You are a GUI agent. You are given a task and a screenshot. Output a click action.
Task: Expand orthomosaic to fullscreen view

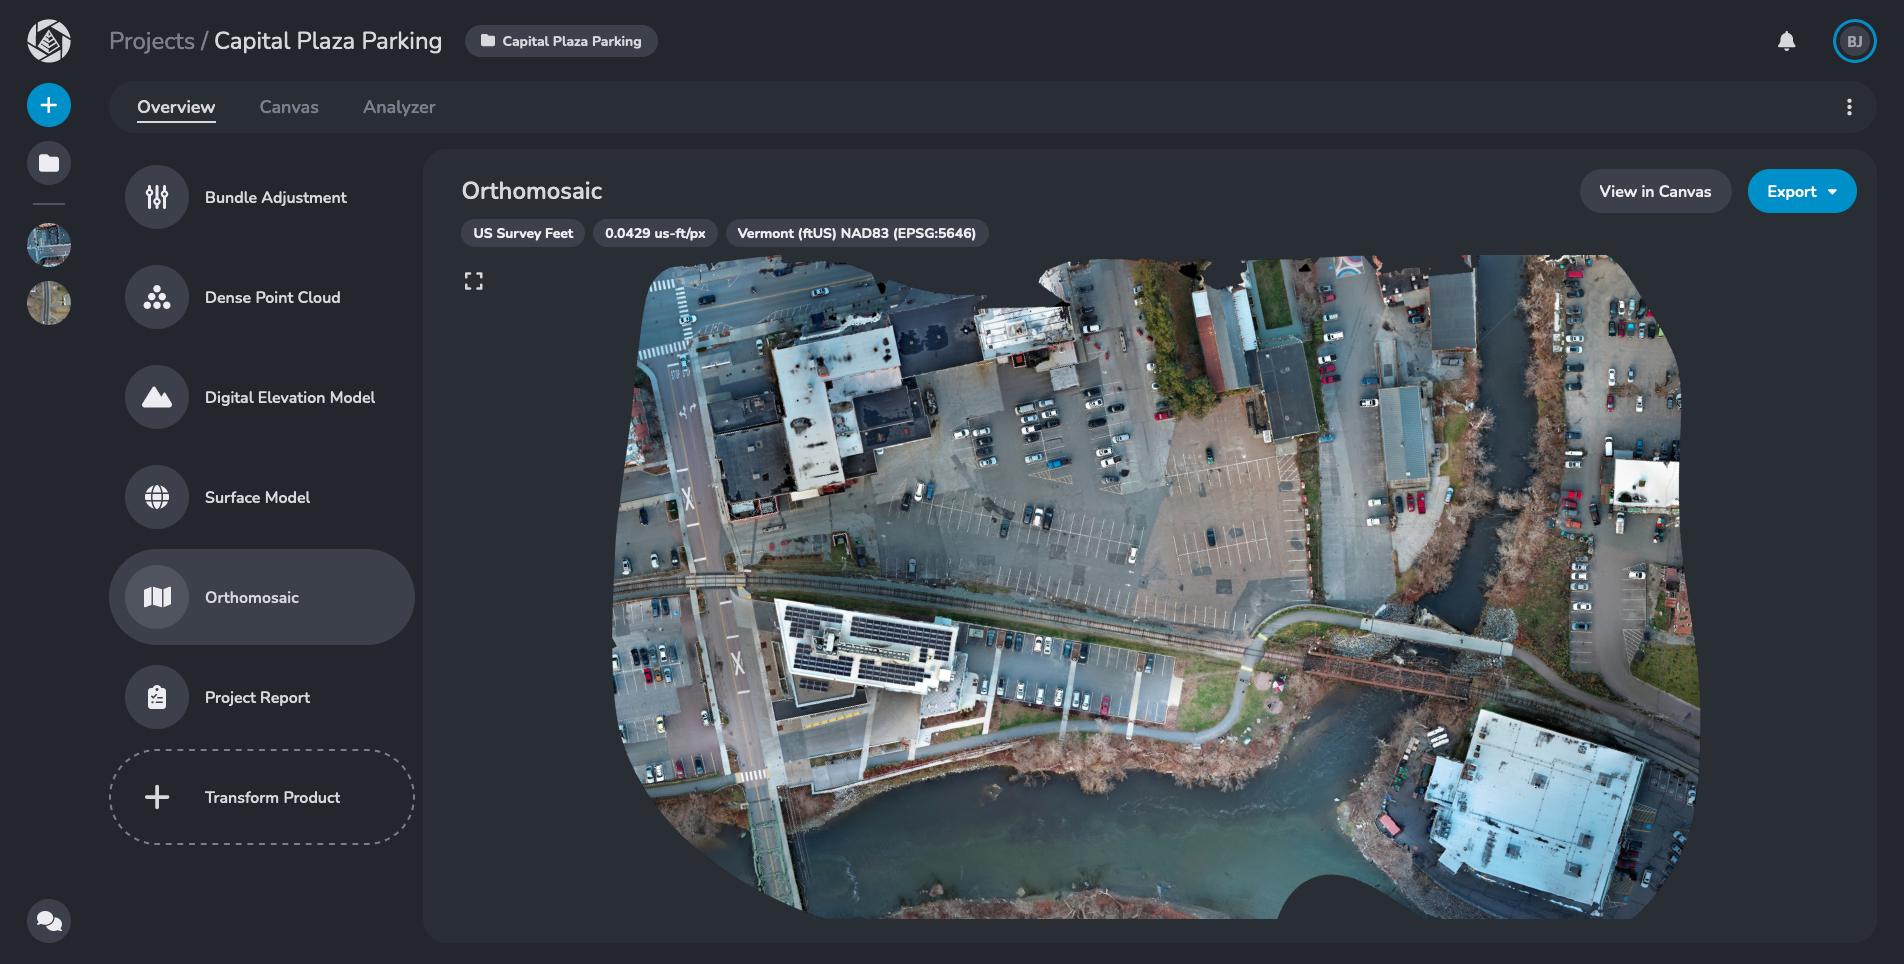473,282
